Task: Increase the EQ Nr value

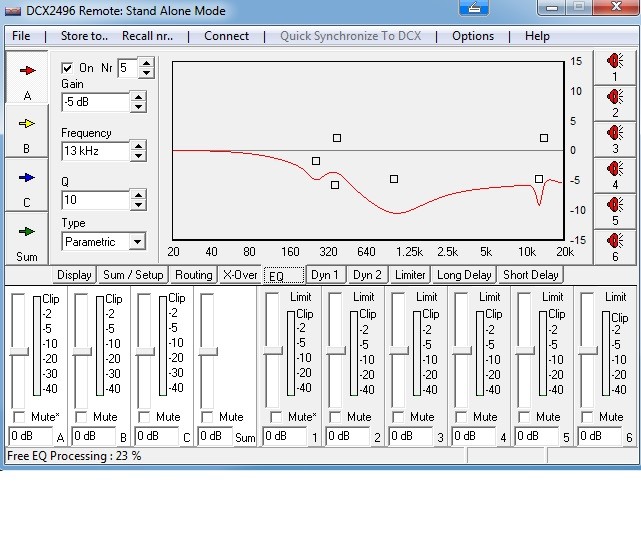Action: [146, 63]
